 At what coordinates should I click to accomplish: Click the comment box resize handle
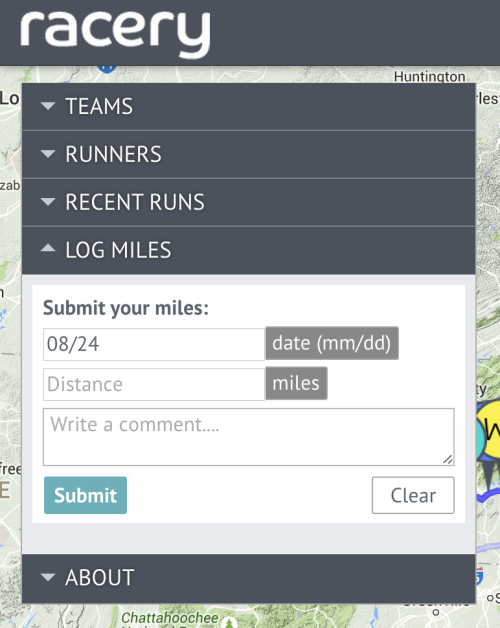(x=448, y=459)
